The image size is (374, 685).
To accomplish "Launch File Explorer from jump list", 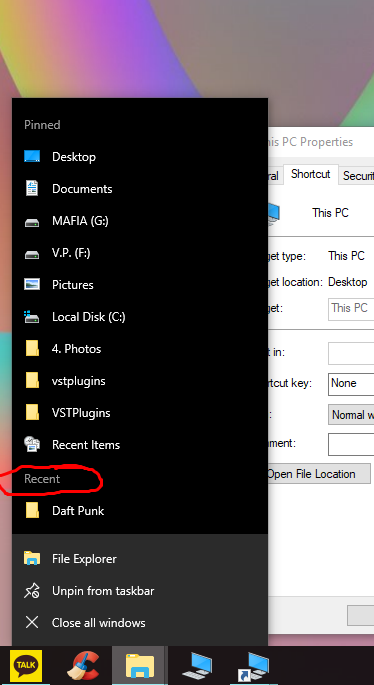I will pyautogui.click(x=140, y=559).
